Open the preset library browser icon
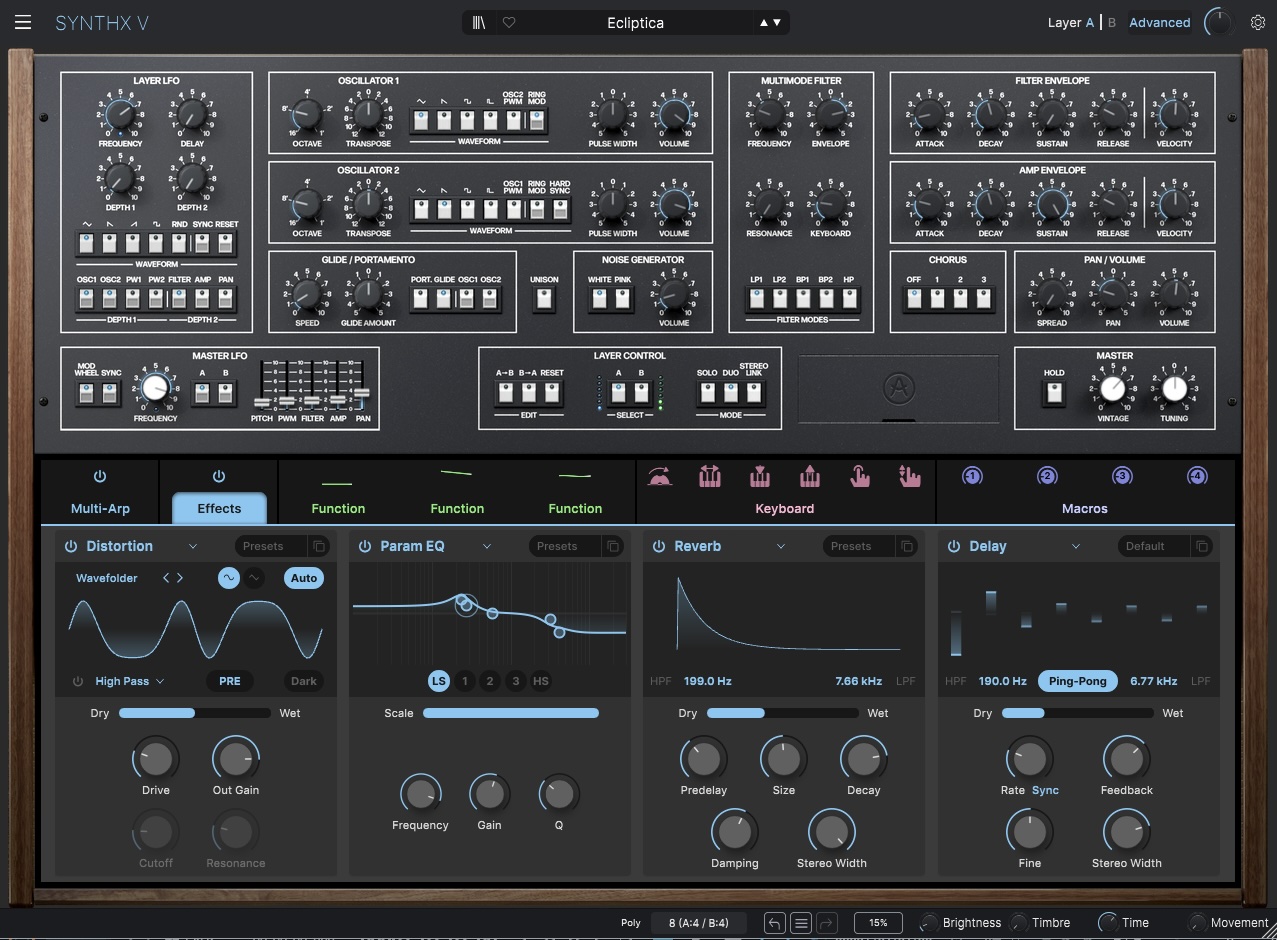1277x940 pixels. 477,22
